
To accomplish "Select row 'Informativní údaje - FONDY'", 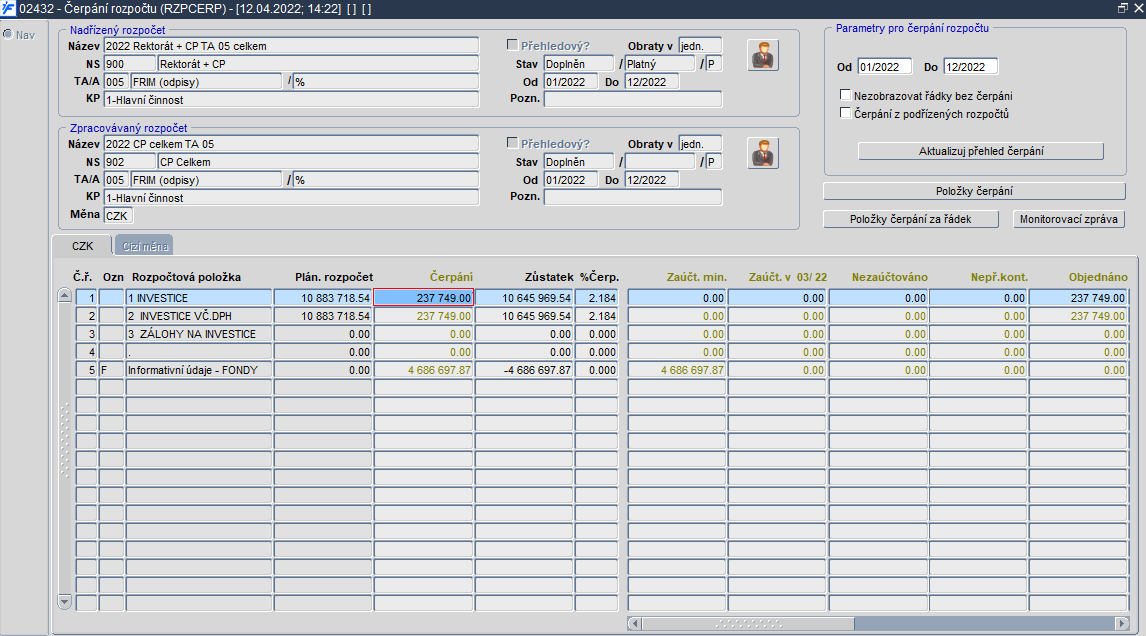I will (x=199, y=370).
